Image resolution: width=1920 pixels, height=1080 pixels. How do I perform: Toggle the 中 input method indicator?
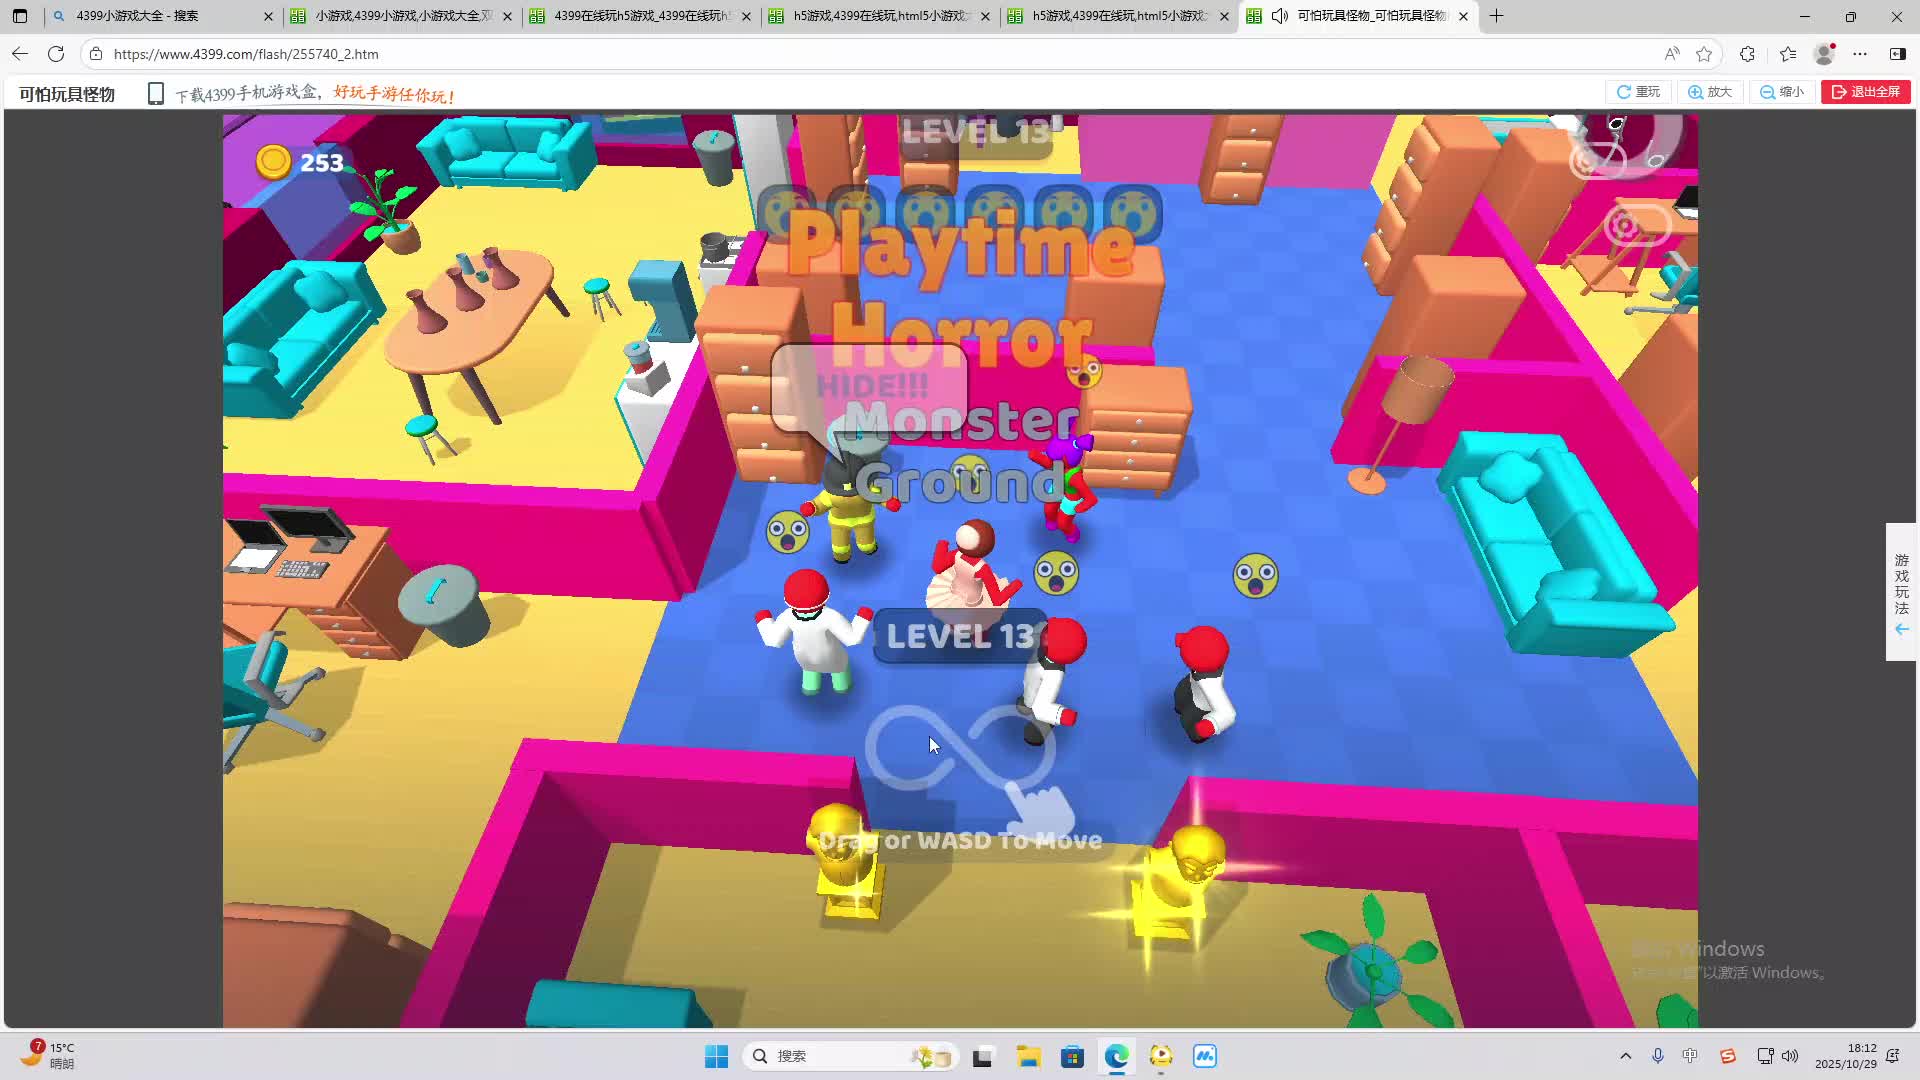point(1690,1056)
